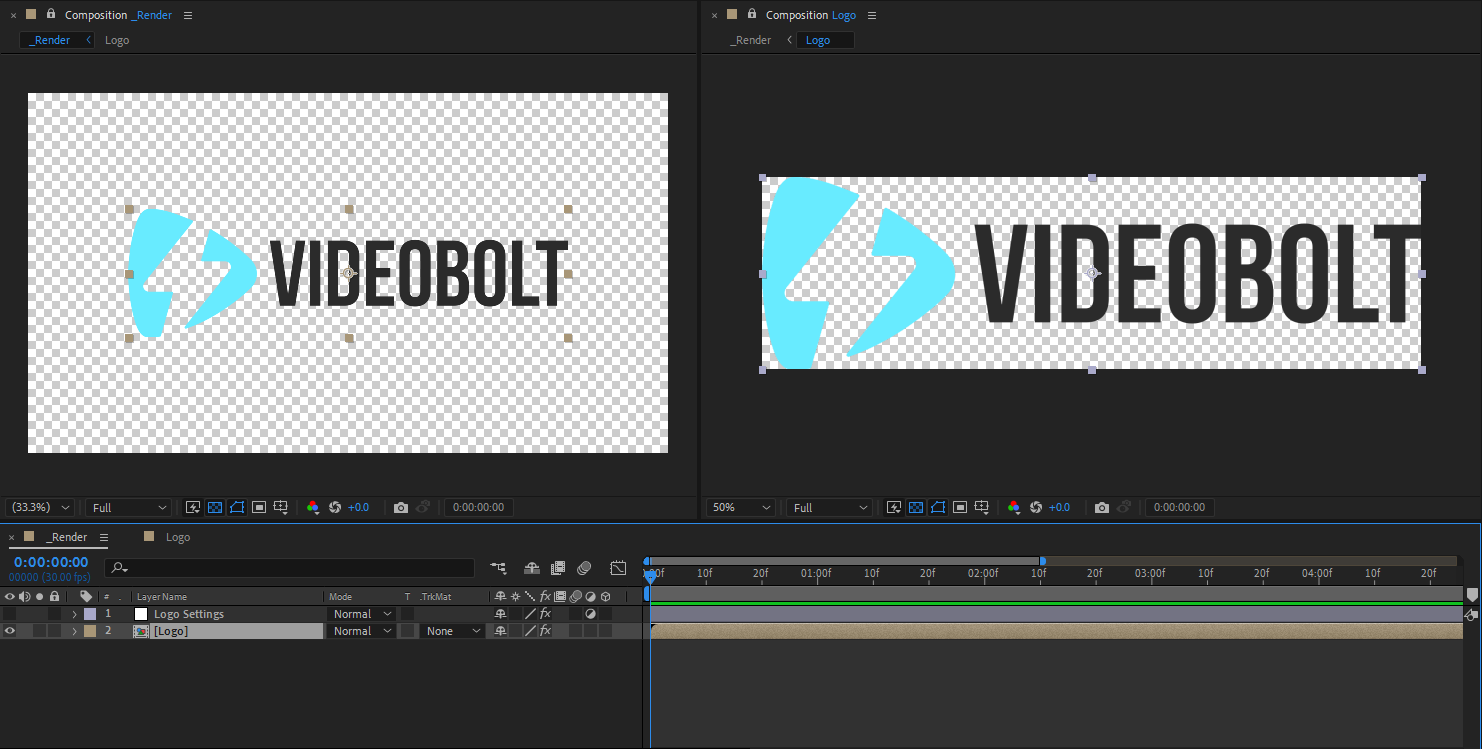Select Logo breadcrumb in right viewer
1482x749 pixels.
818,40
